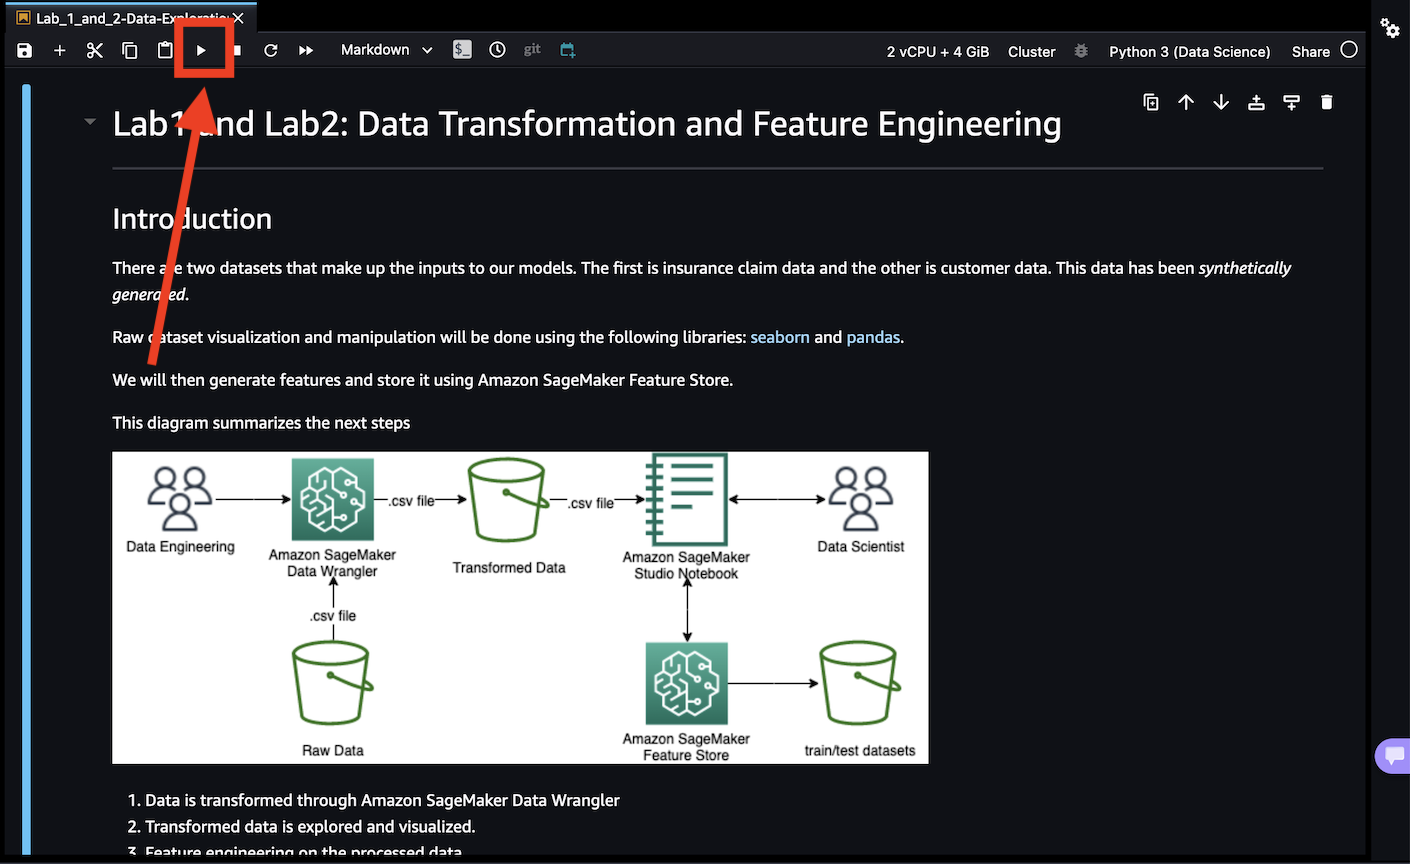The width and height of the screenshot is (1410, 864).
Task: Click the sentence about Amazon SageMaker Feature Store
Action: (x=423, y=380)
